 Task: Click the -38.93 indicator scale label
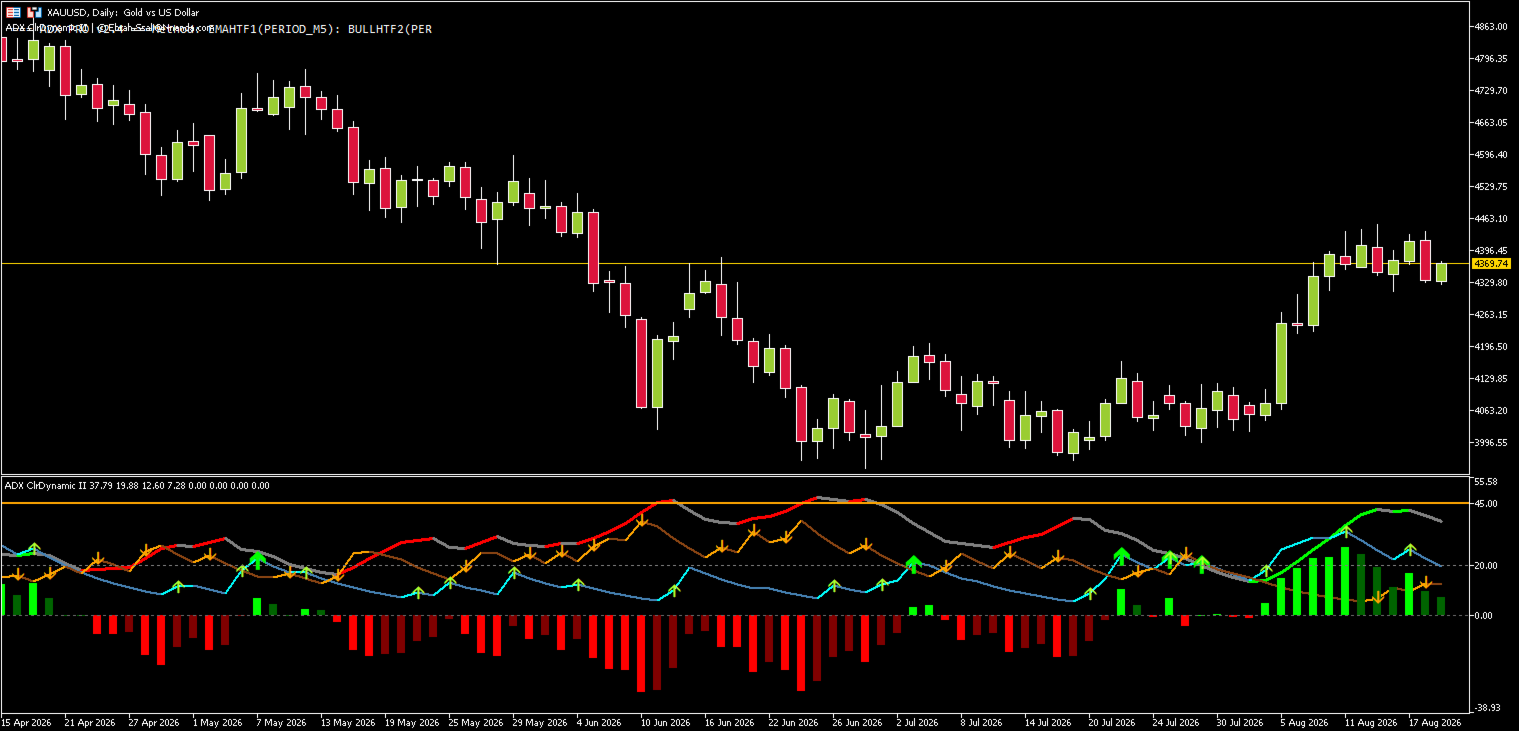(x=1487, y=707)
